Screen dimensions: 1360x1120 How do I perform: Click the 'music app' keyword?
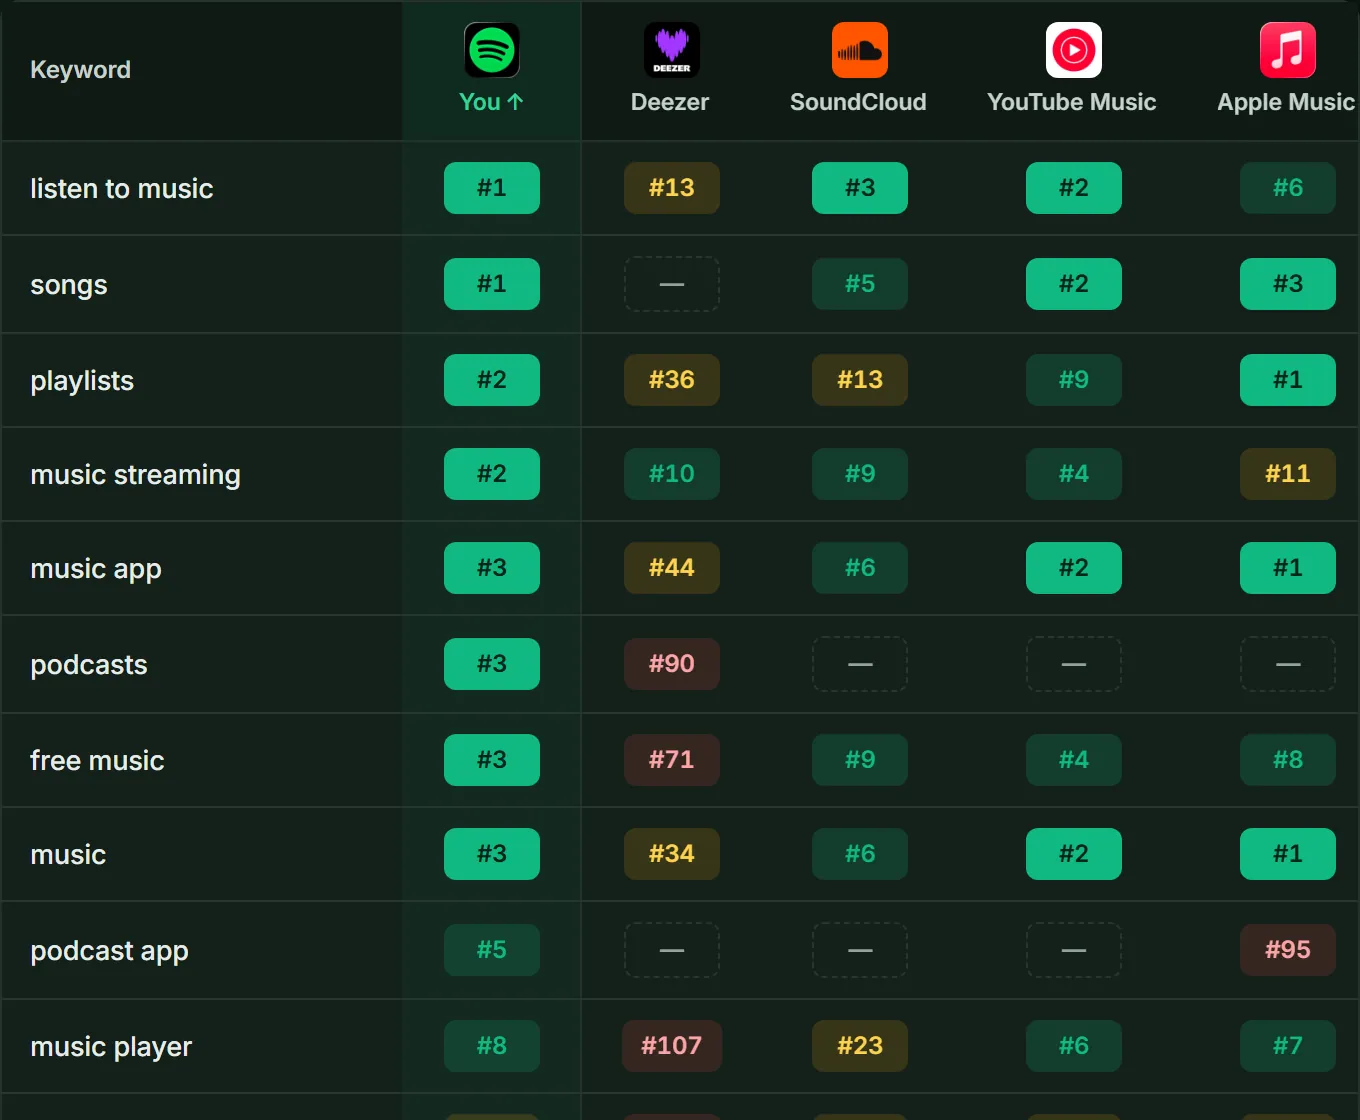(x=96, y=569)
